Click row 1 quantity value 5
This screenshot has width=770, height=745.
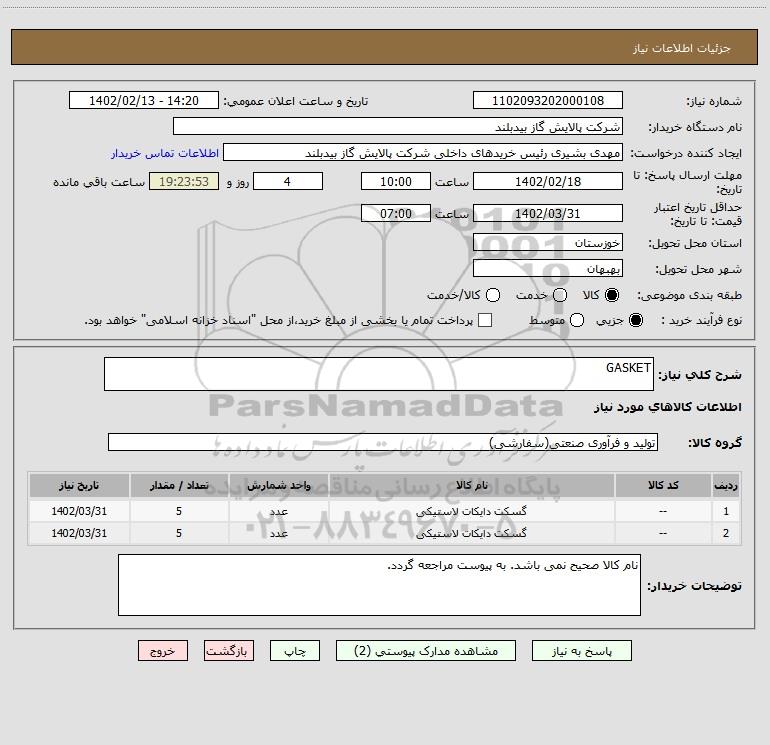179,511
